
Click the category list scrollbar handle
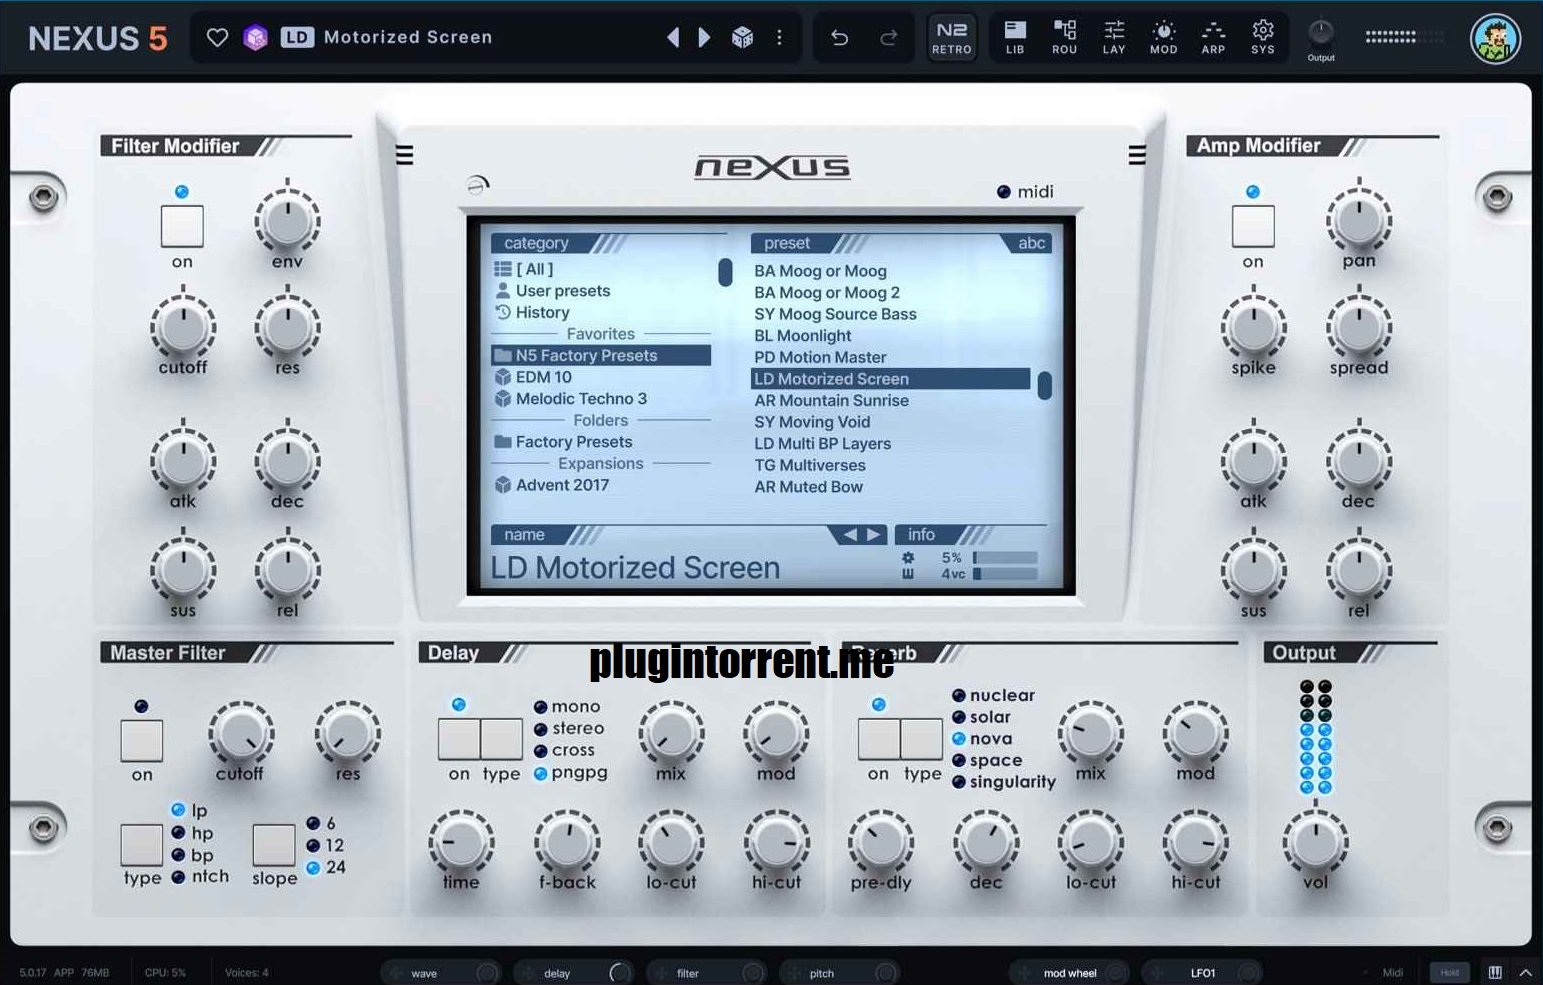(x=725, y=272)
